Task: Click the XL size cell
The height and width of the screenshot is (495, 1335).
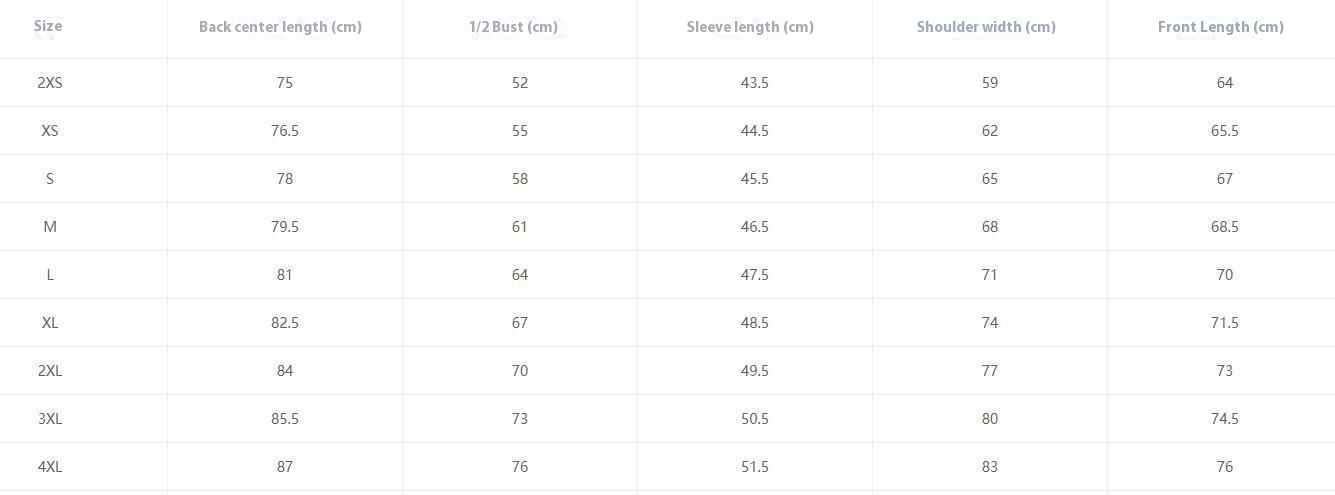Action: [x=50, y=323]
